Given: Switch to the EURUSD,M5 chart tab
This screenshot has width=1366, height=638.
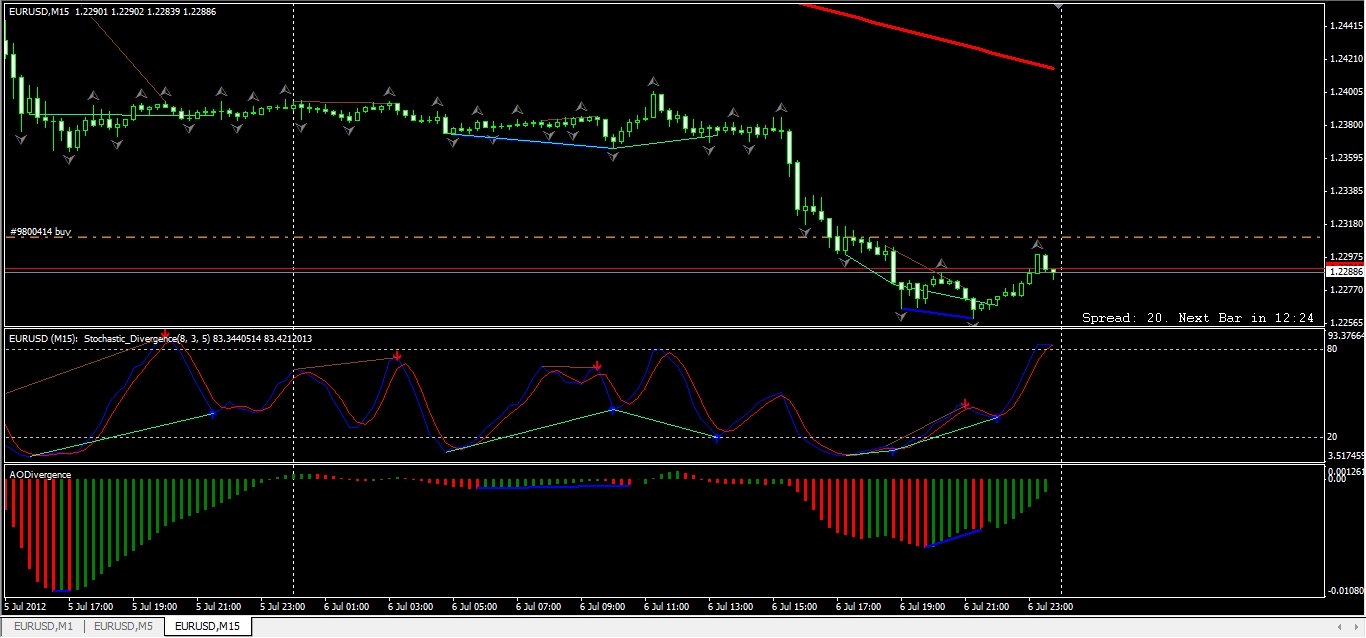Looking at the screenshot, I should (125, 627).
